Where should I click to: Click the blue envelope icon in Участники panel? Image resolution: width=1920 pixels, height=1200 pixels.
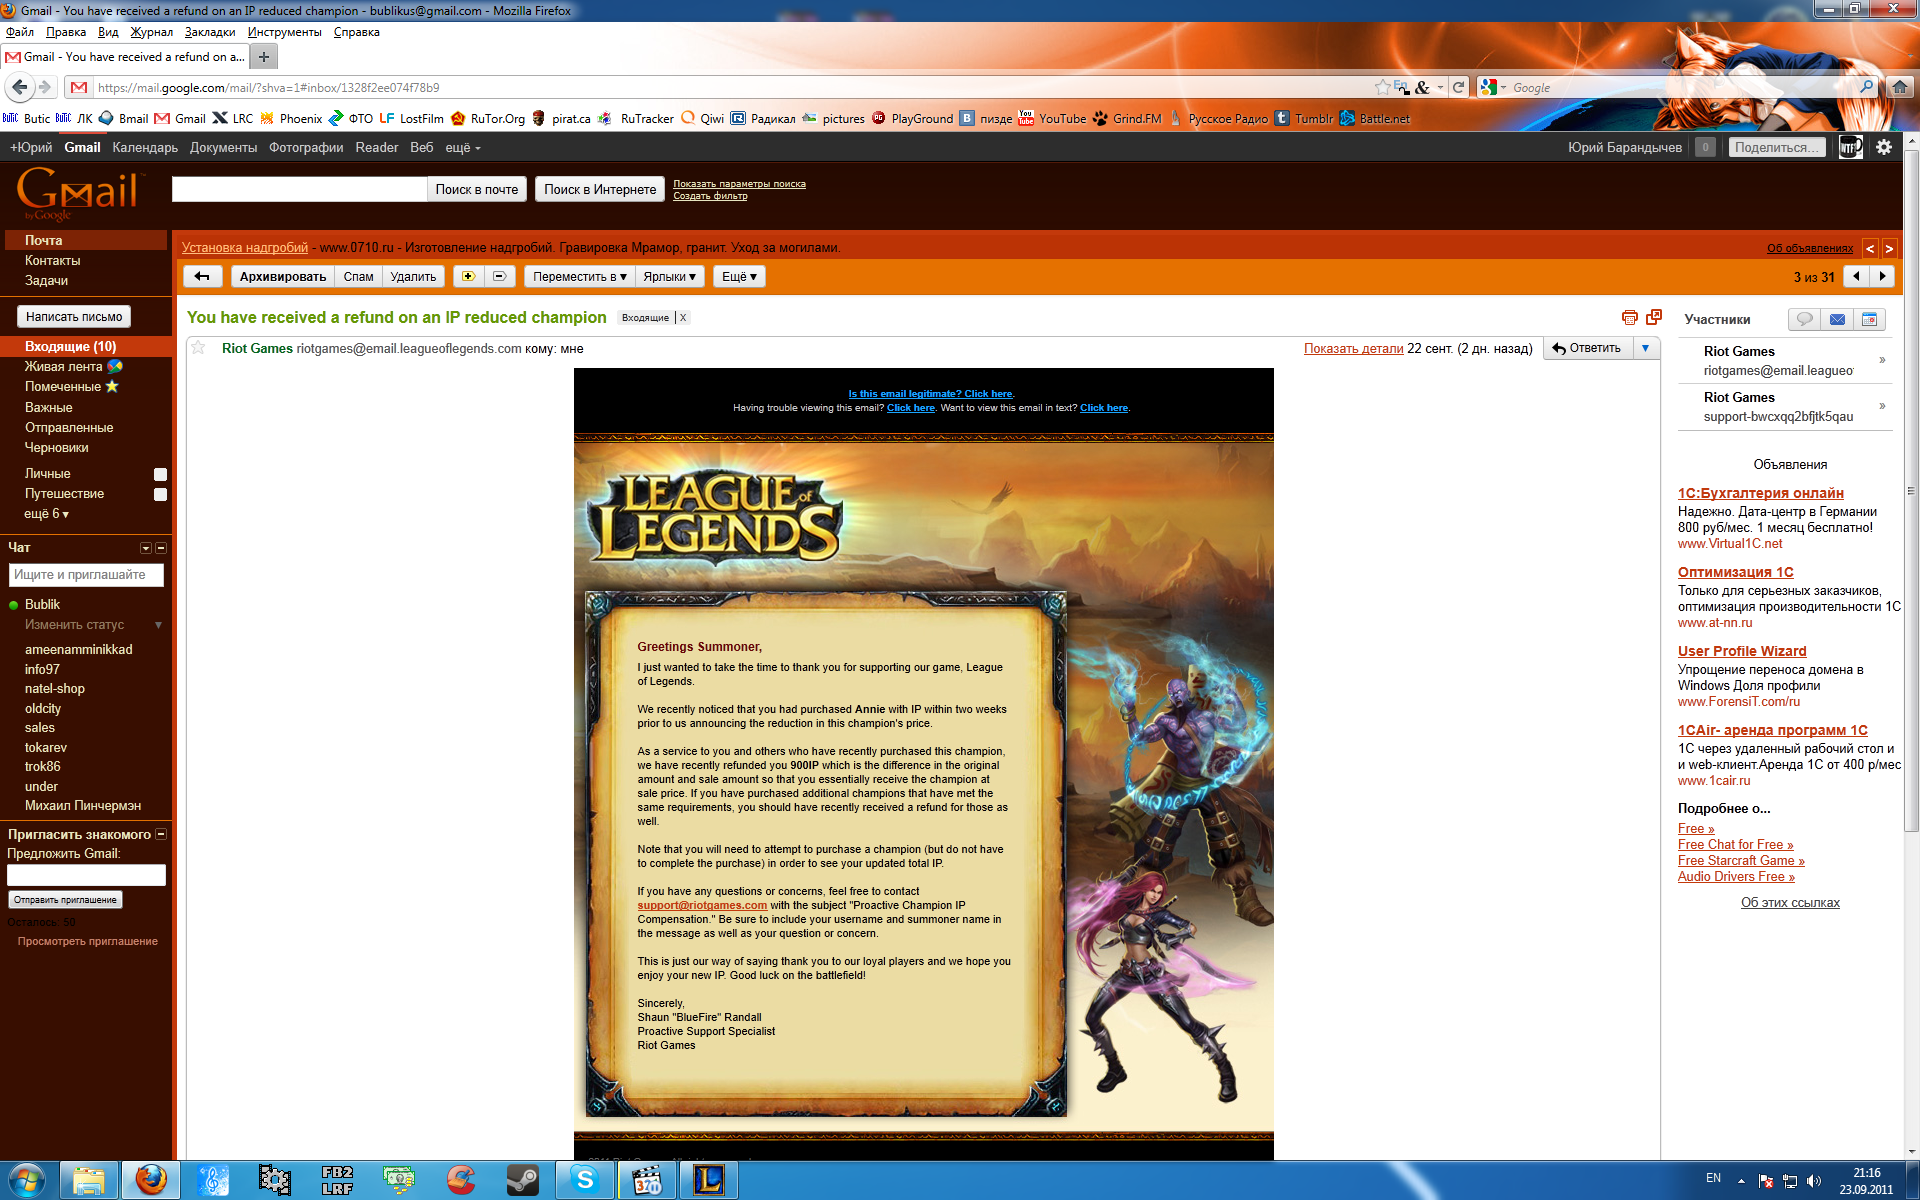click(x=1837, y=319)
